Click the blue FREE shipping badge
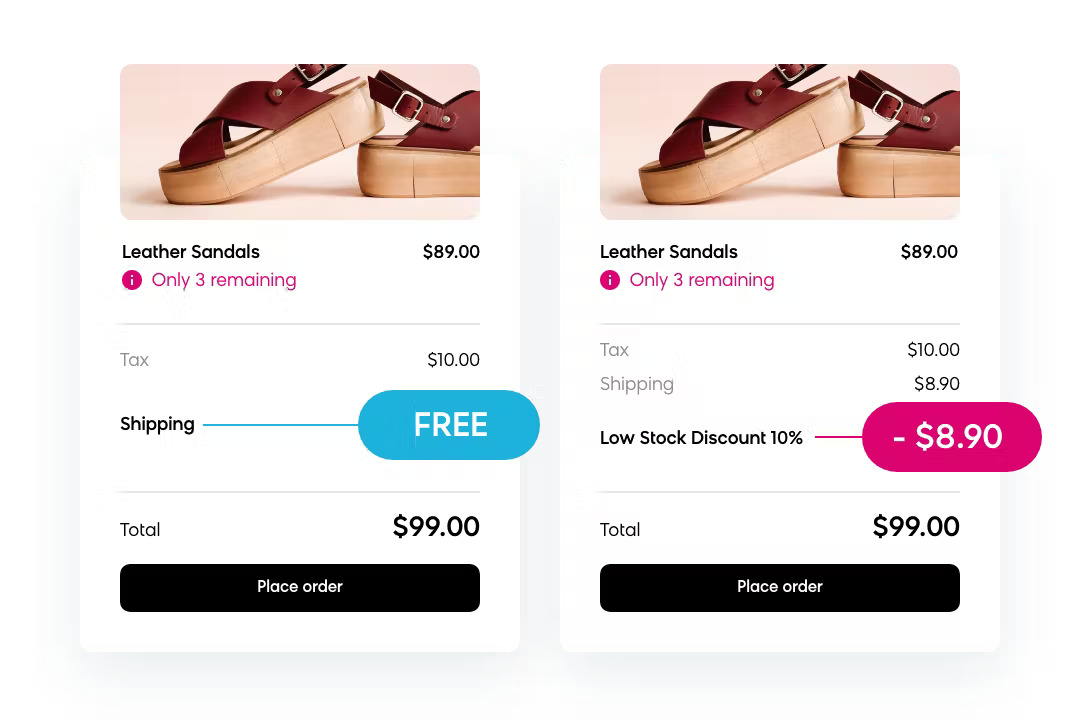The image size is (1080, 720). (449, 425)
